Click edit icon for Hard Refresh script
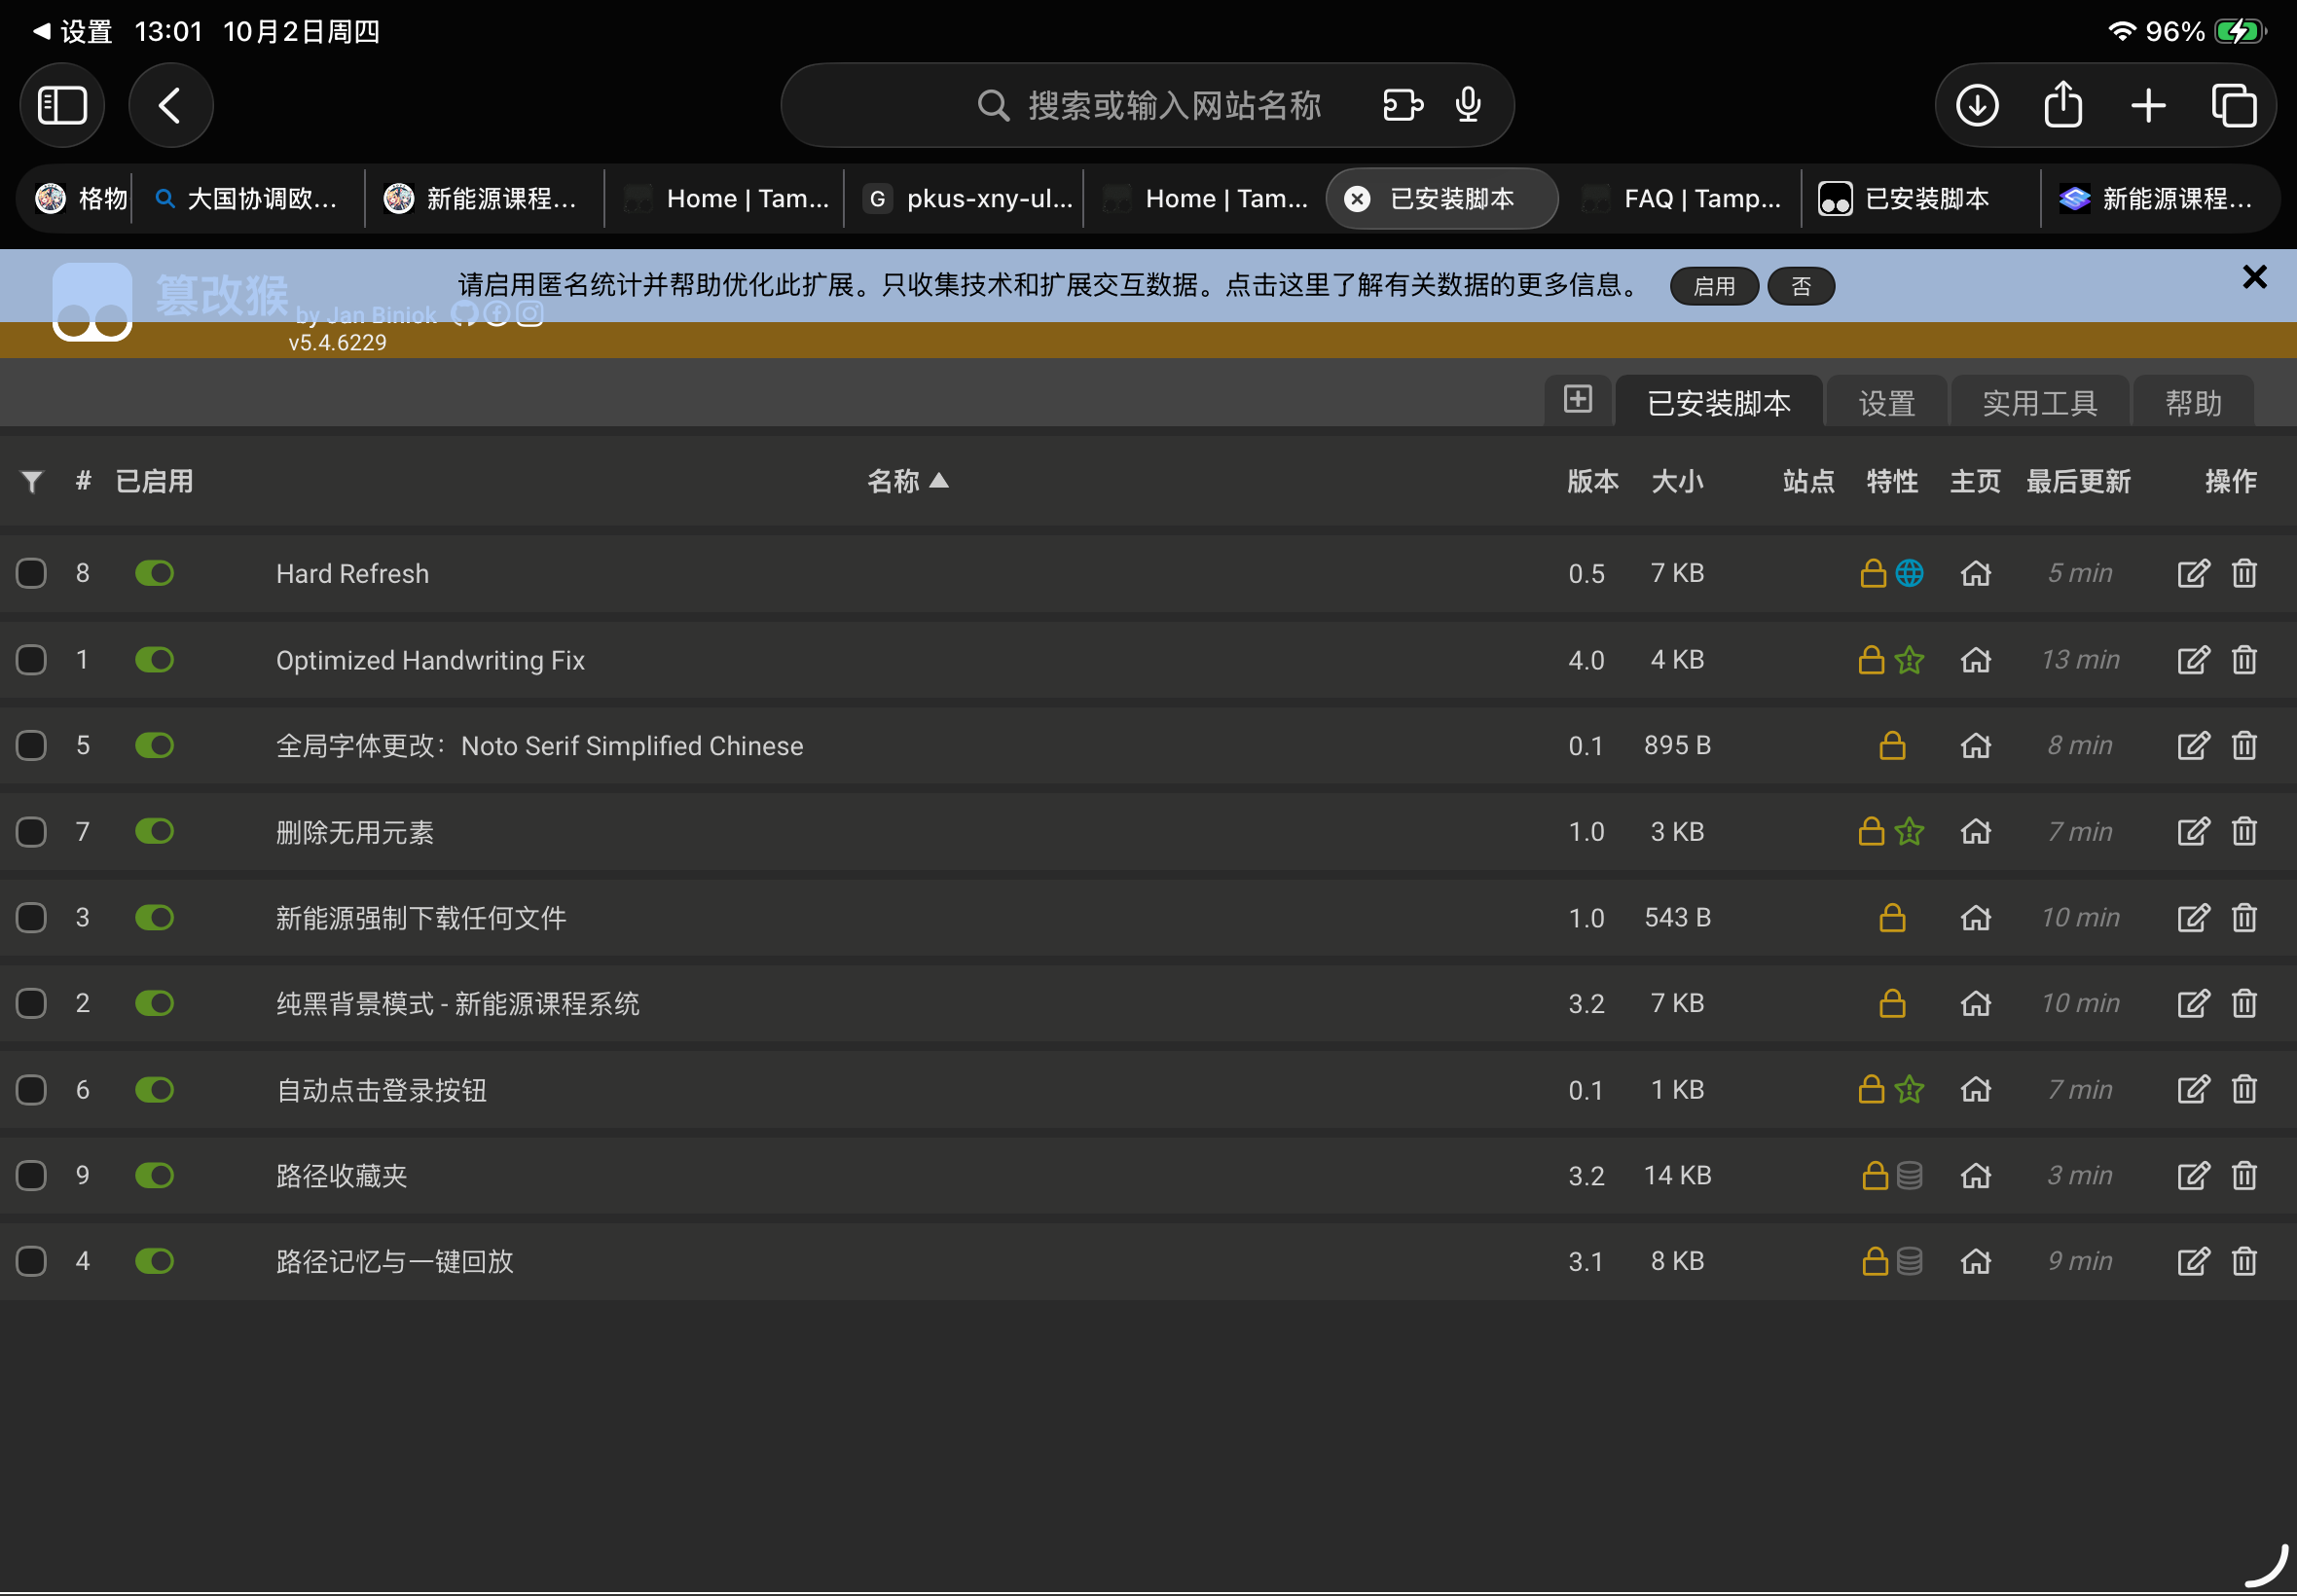This screenshot has height=1596, width=2297. coord(2192,573)
